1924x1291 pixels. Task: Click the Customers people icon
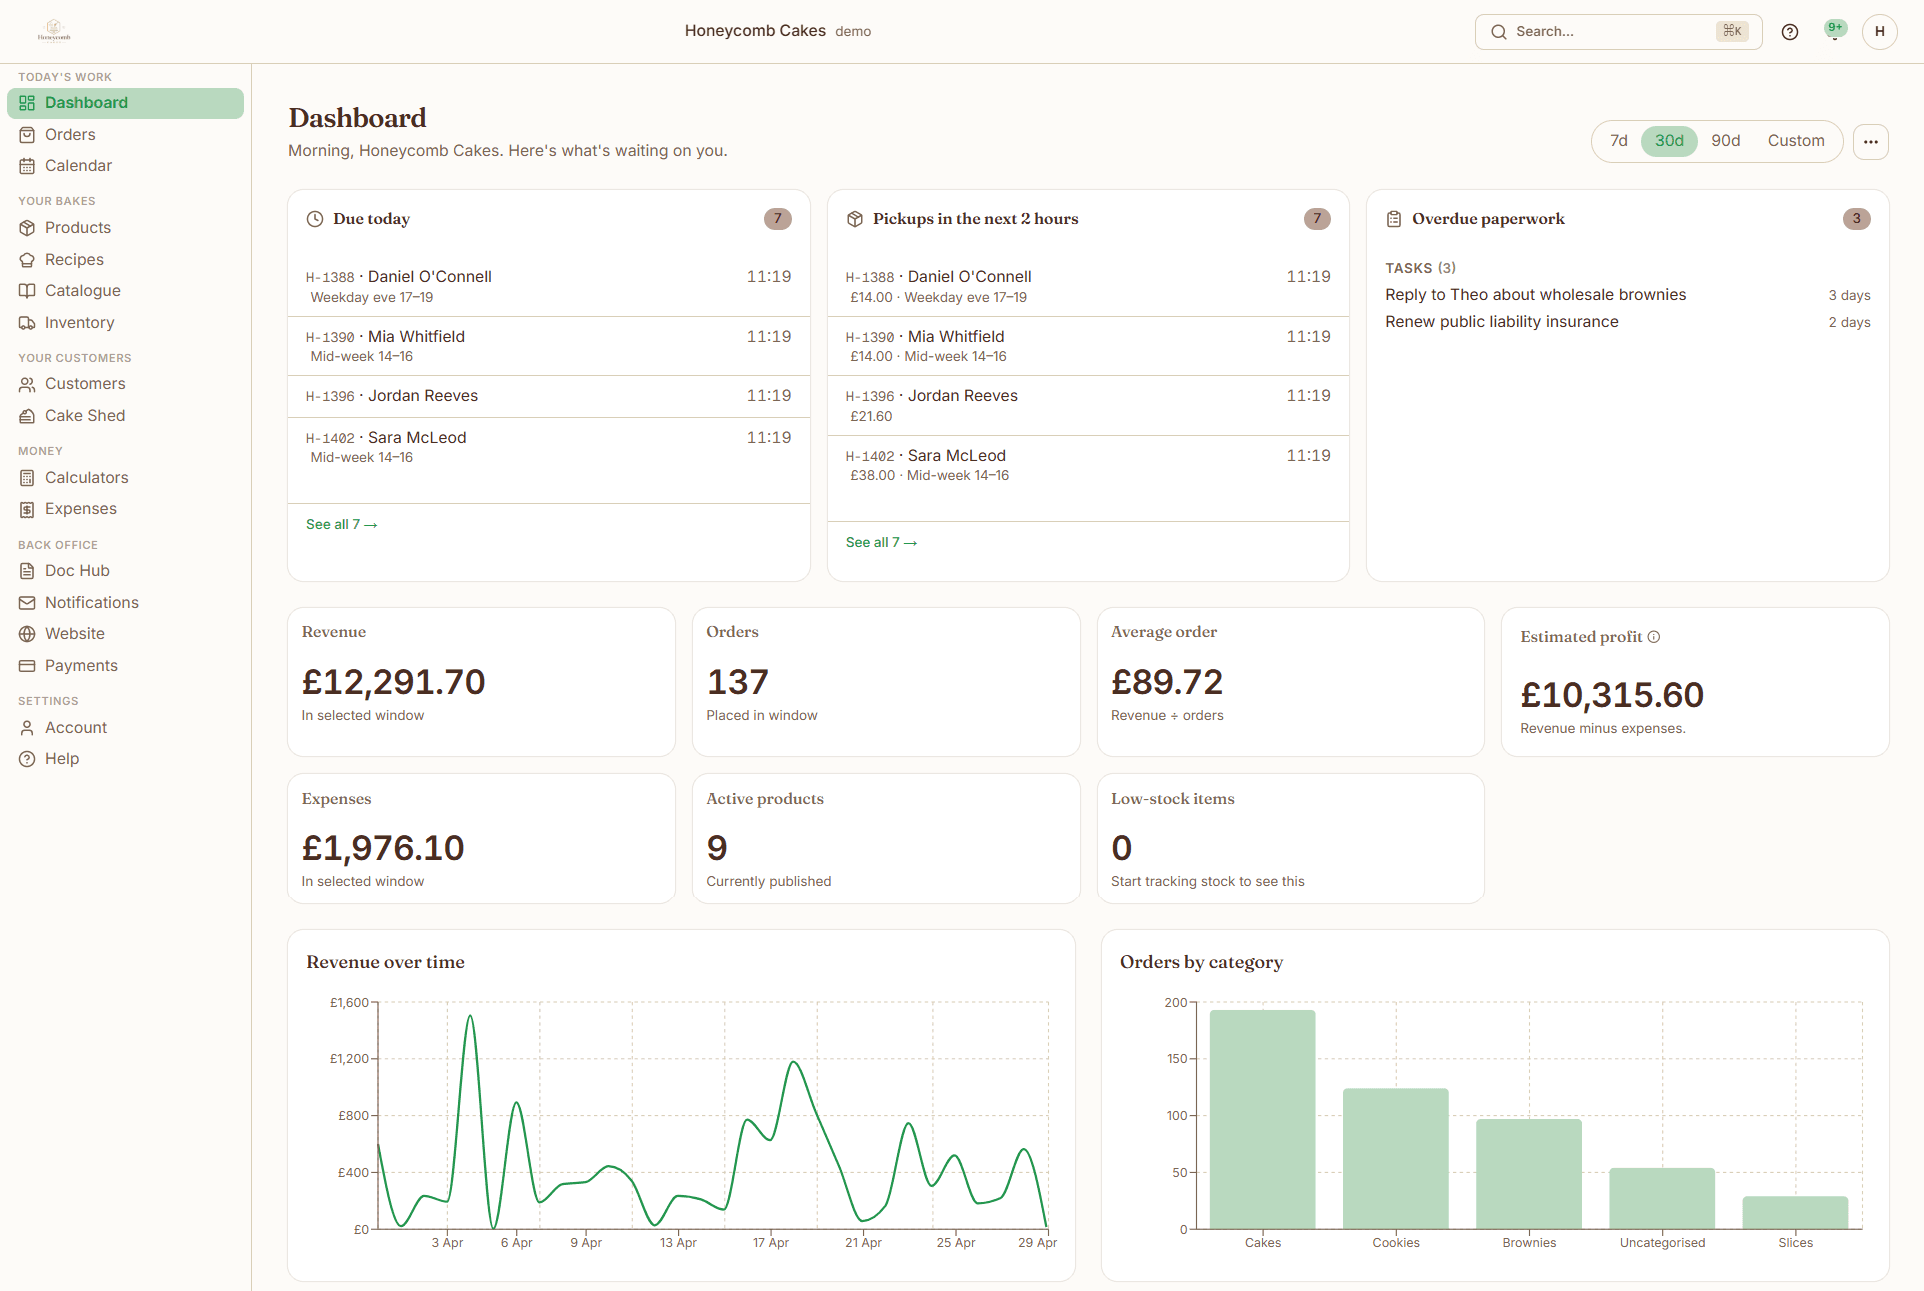pyautogui.click(x=27, y=384)
